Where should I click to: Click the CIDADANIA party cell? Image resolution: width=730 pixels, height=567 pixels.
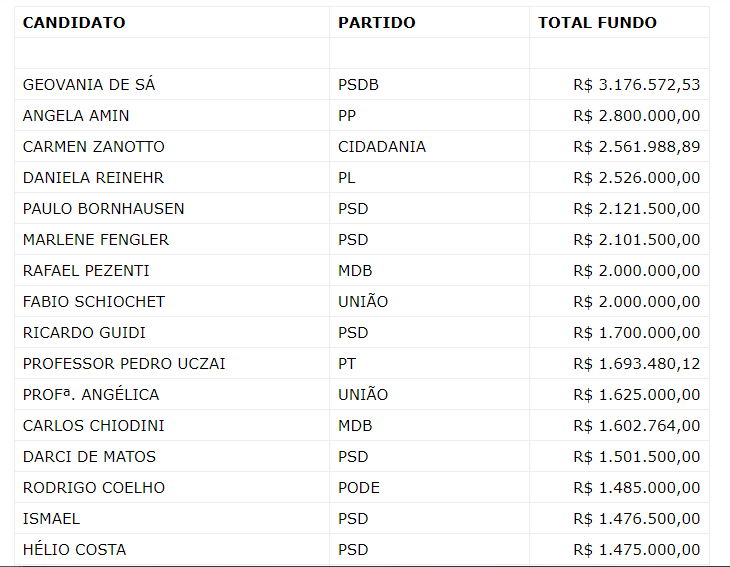[x=382, y=147]
